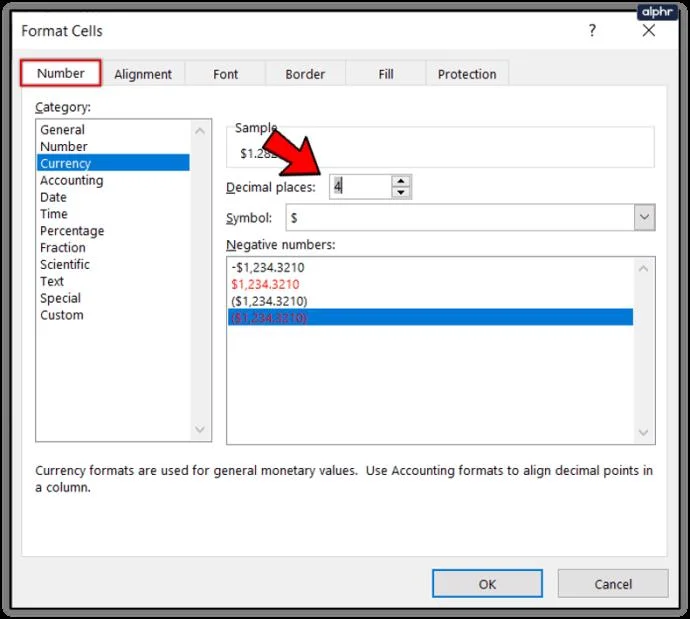The width and height of the screenshot is (690, 619).
Task: Switch to the Border tab
Action: click(305, 74)
